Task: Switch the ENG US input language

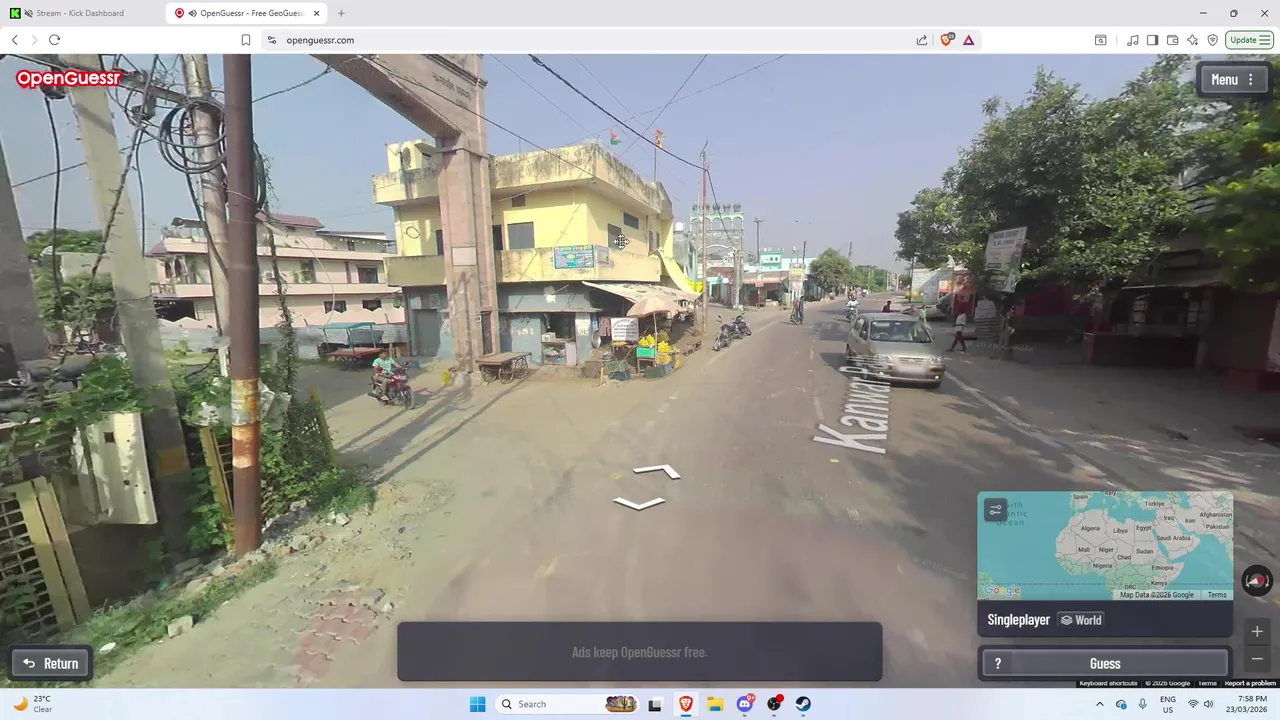Action: tap(1167, 704)
